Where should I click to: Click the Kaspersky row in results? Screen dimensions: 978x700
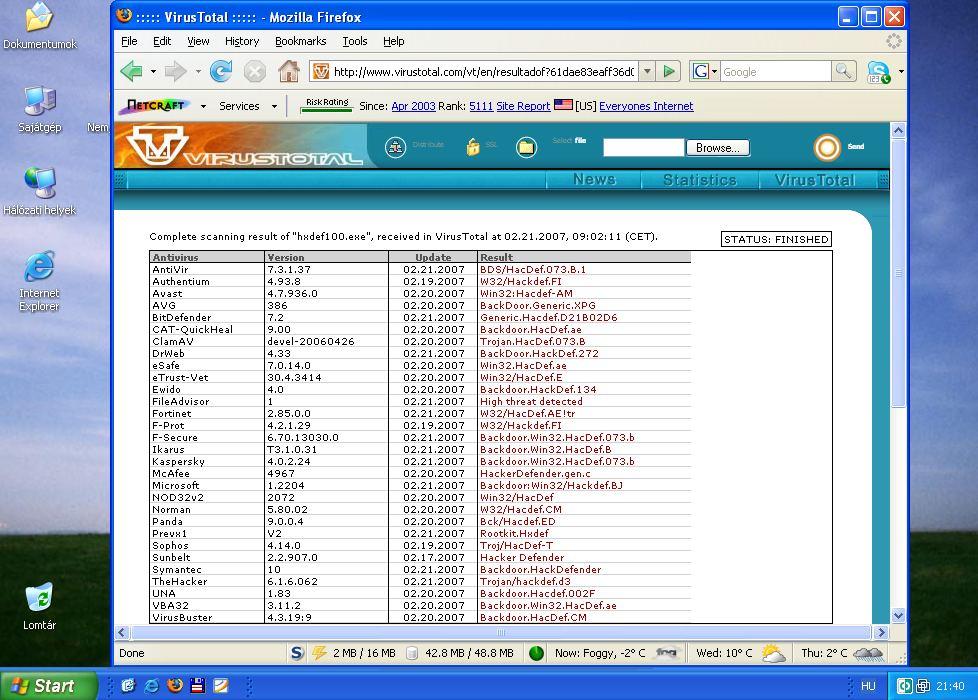pyautogui.click(x=420, y=462)
